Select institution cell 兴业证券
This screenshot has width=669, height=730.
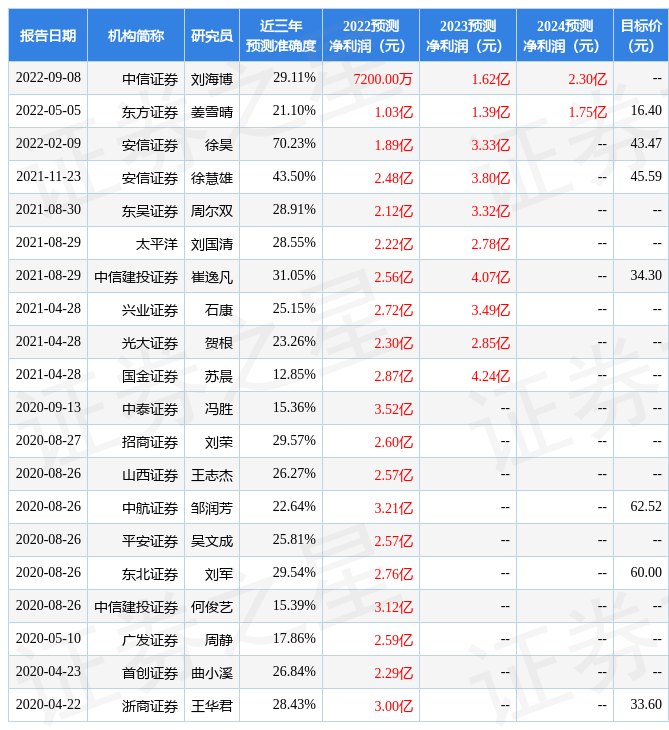point(150,311)
